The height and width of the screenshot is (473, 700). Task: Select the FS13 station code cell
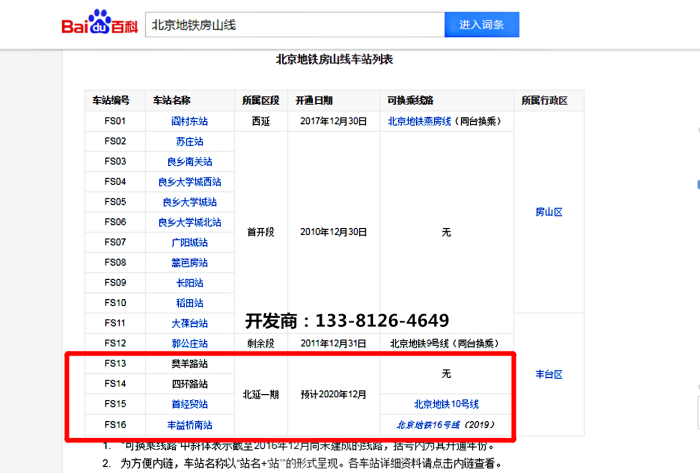115,363
